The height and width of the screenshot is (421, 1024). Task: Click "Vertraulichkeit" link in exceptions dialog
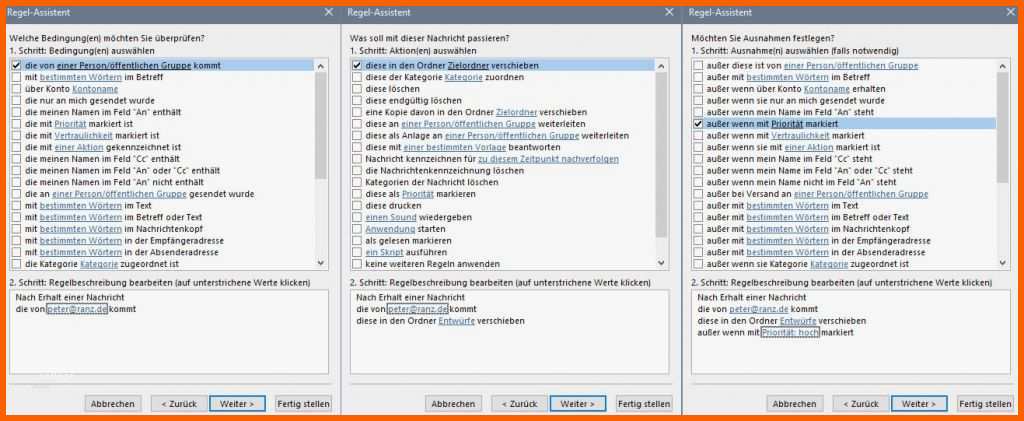tap(801, 135)
